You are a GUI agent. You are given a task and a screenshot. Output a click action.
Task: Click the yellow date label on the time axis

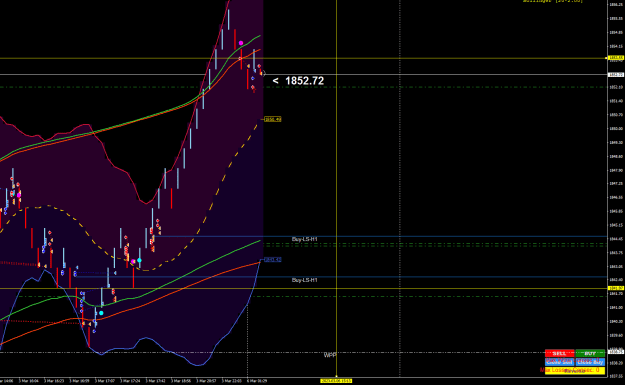pyautogui.click(x=336, y=381)
